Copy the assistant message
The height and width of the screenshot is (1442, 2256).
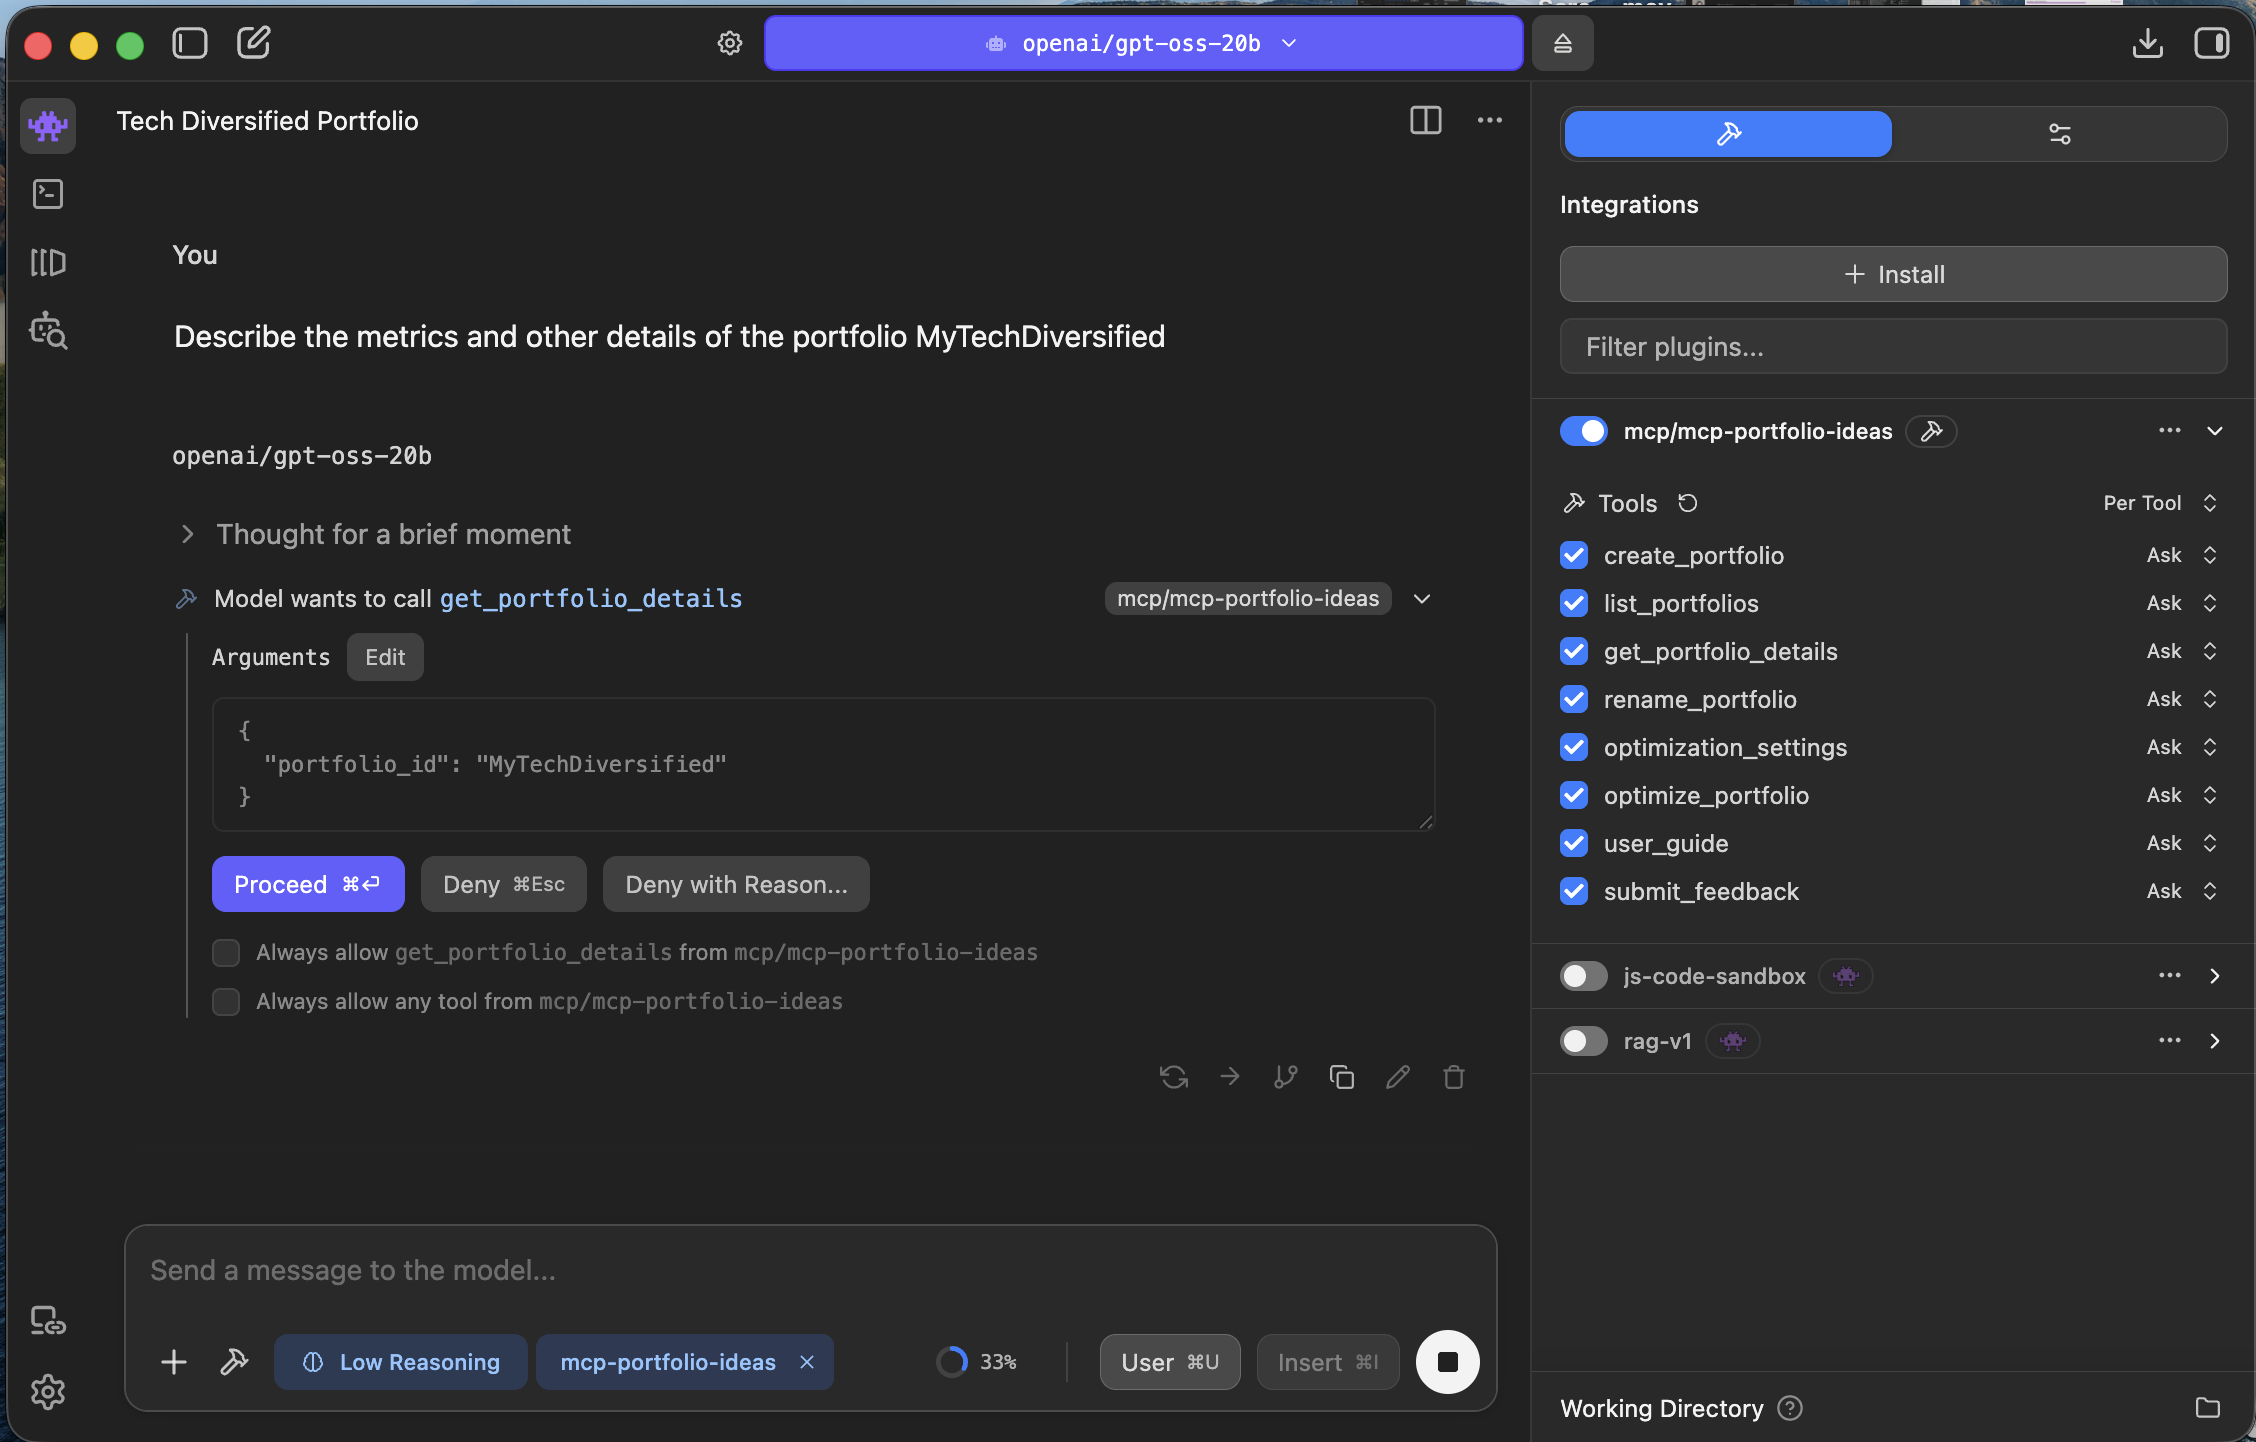[x=1342, y=1077]
